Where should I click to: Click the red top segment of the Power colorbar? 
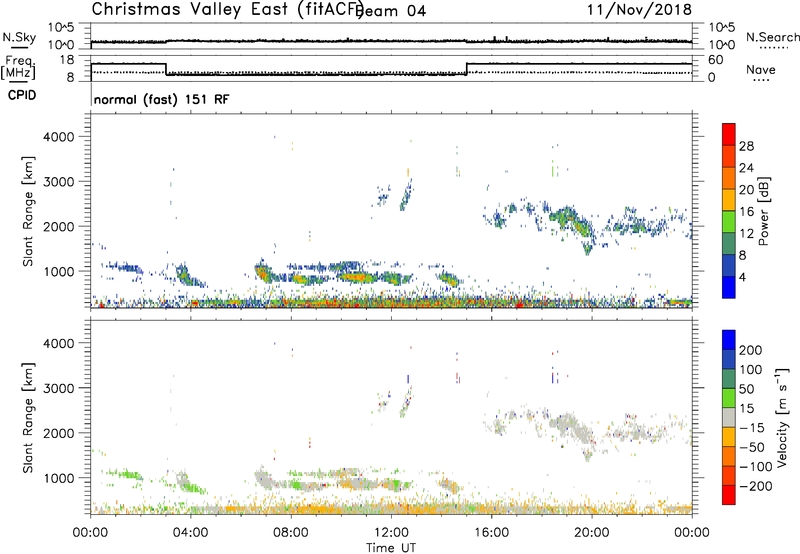[x=729, y=134]
